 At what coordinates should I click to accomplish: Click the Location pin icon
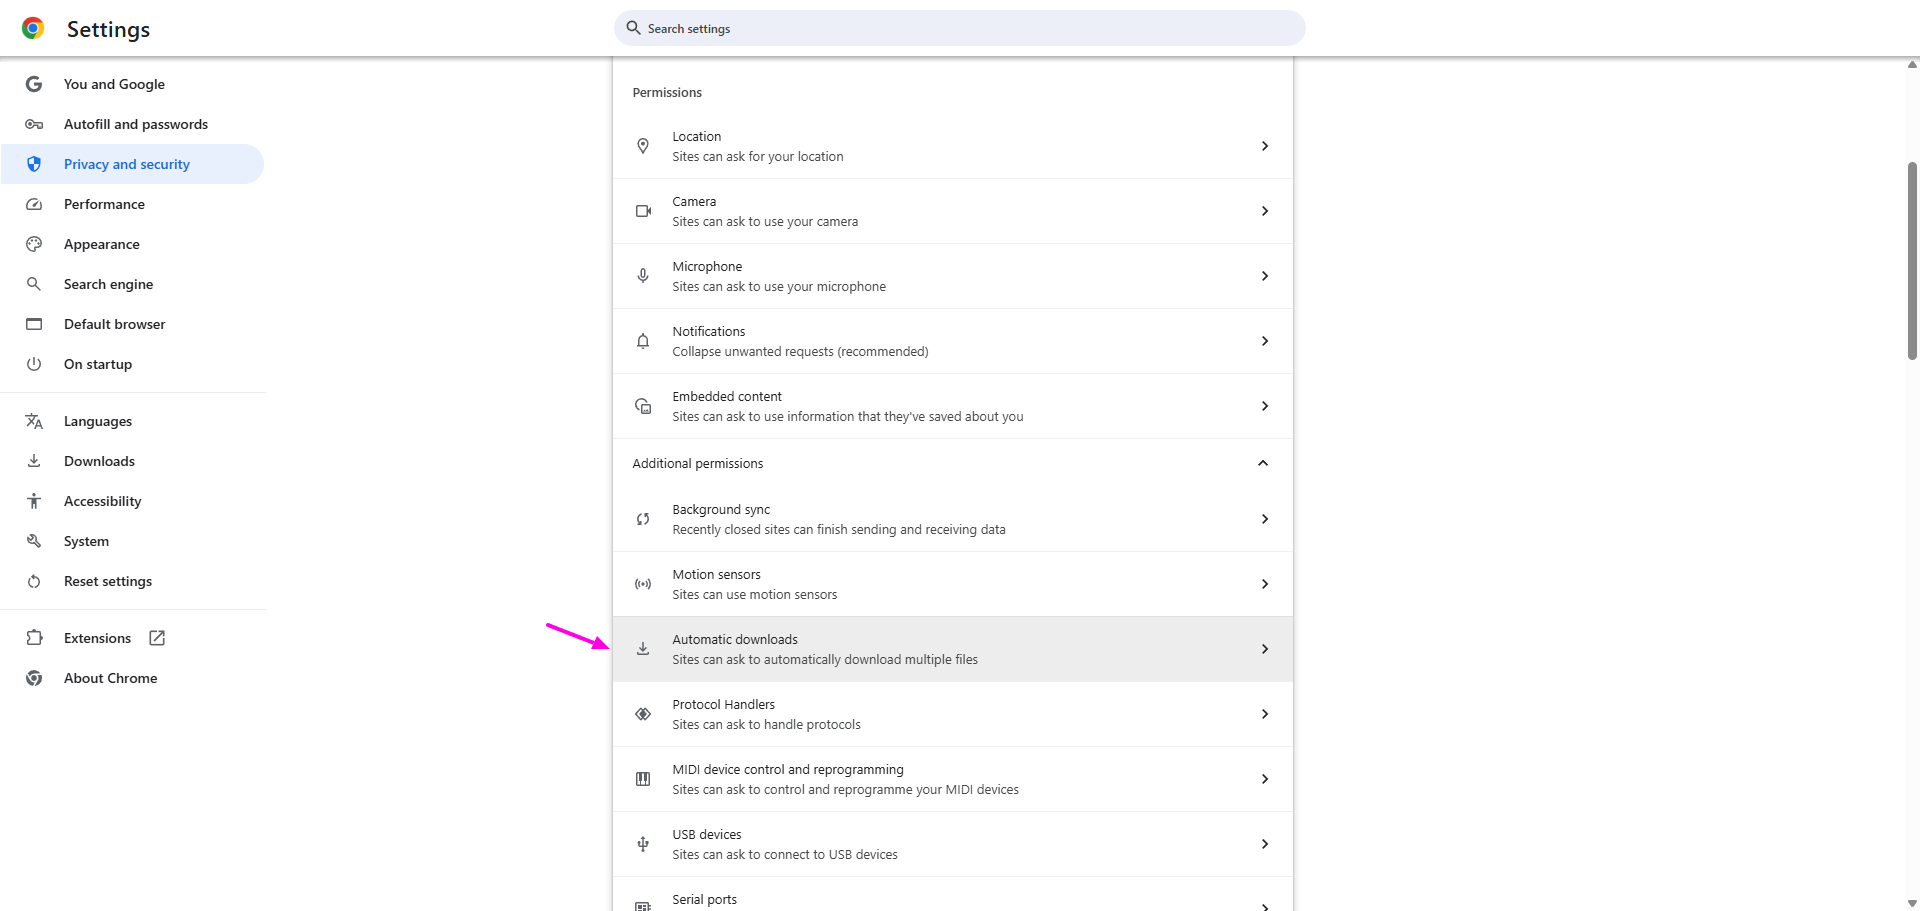tap(643, 146)
